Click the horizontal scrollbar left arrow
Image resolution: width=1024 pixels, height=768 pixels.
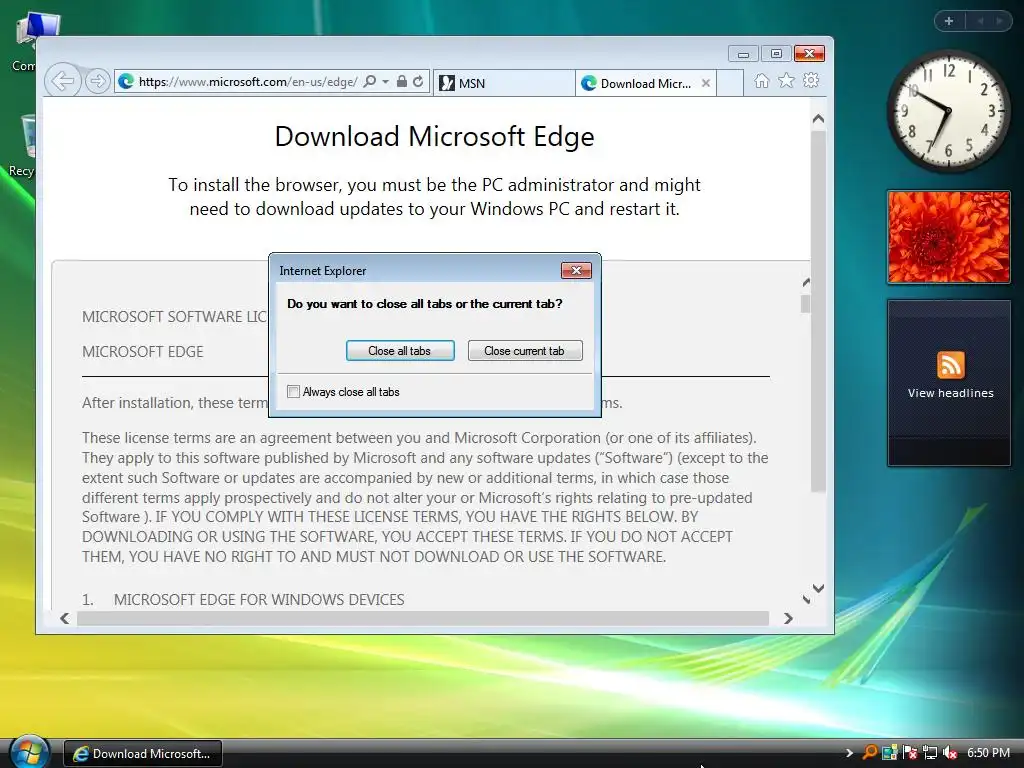coord(64,618)
